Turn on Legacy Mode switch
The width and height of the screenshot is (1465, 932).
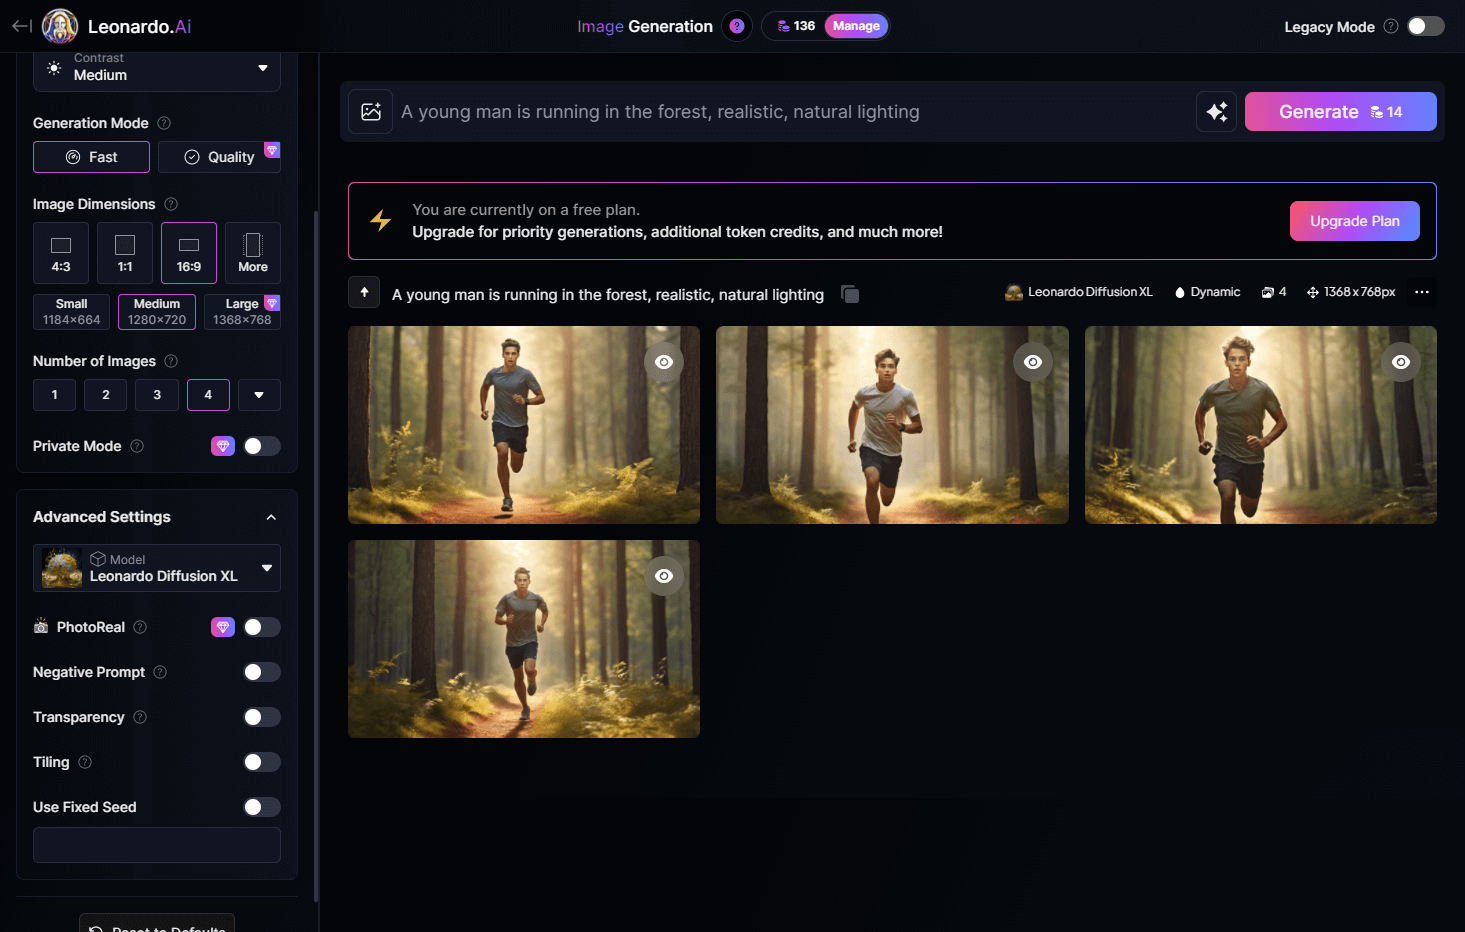[x=1425, y=26]
